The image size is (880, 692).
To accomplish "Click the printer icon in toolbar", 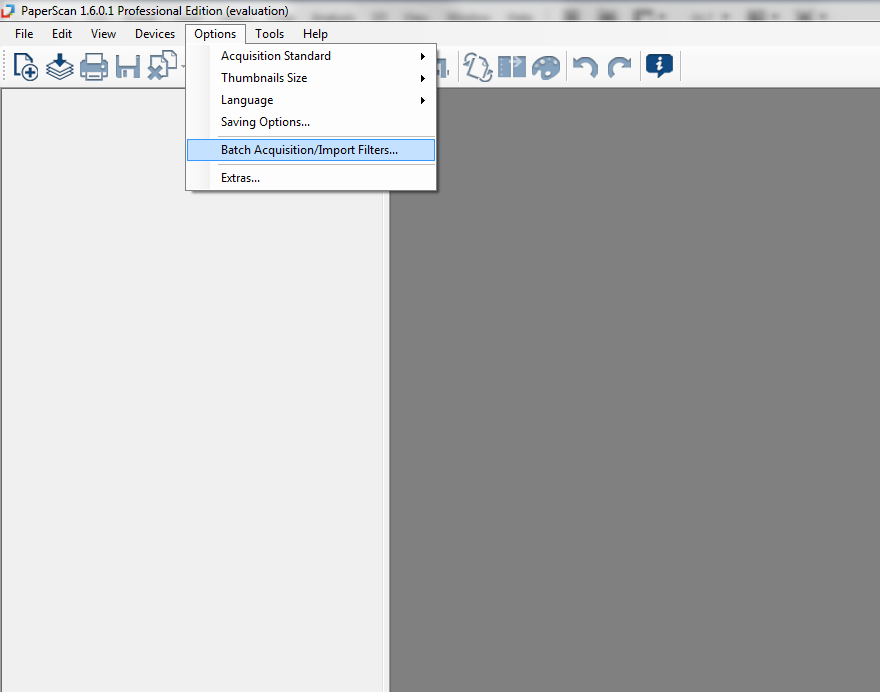I will tap(94, 67).
